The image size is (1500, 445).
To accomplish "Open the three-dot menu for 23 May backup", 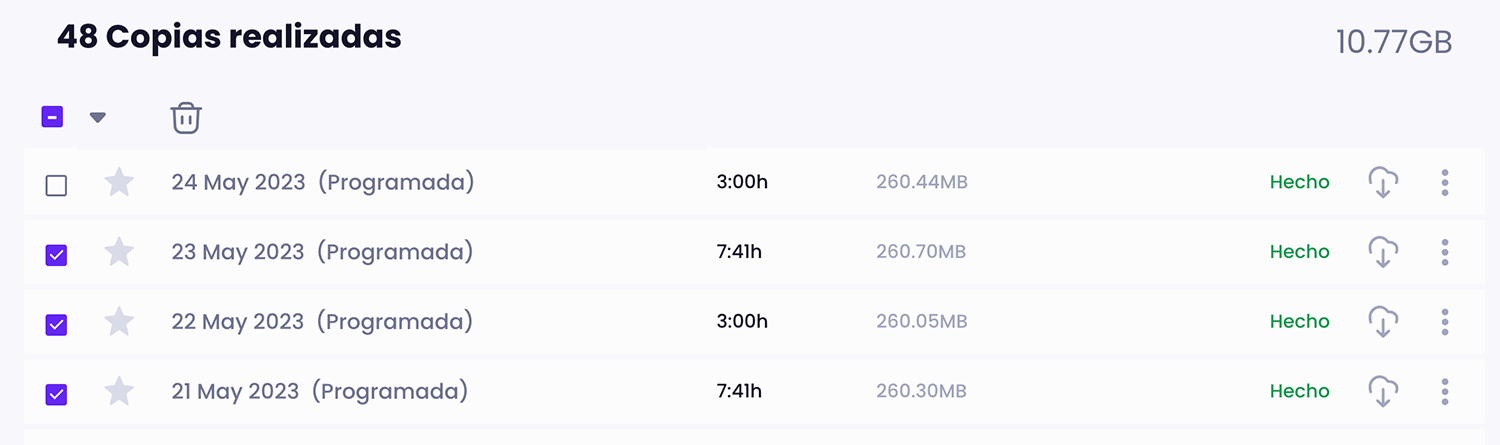I will click(x=1445, y=252).
